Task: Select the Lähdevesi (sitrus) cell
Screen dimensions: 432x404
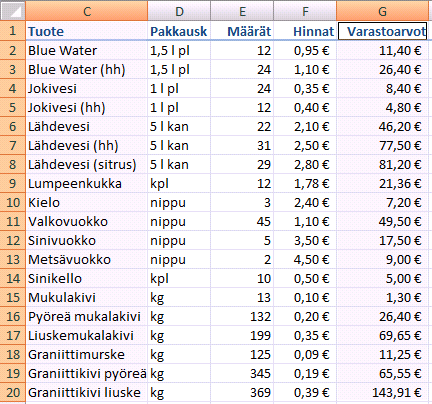Action: point(87,164)
